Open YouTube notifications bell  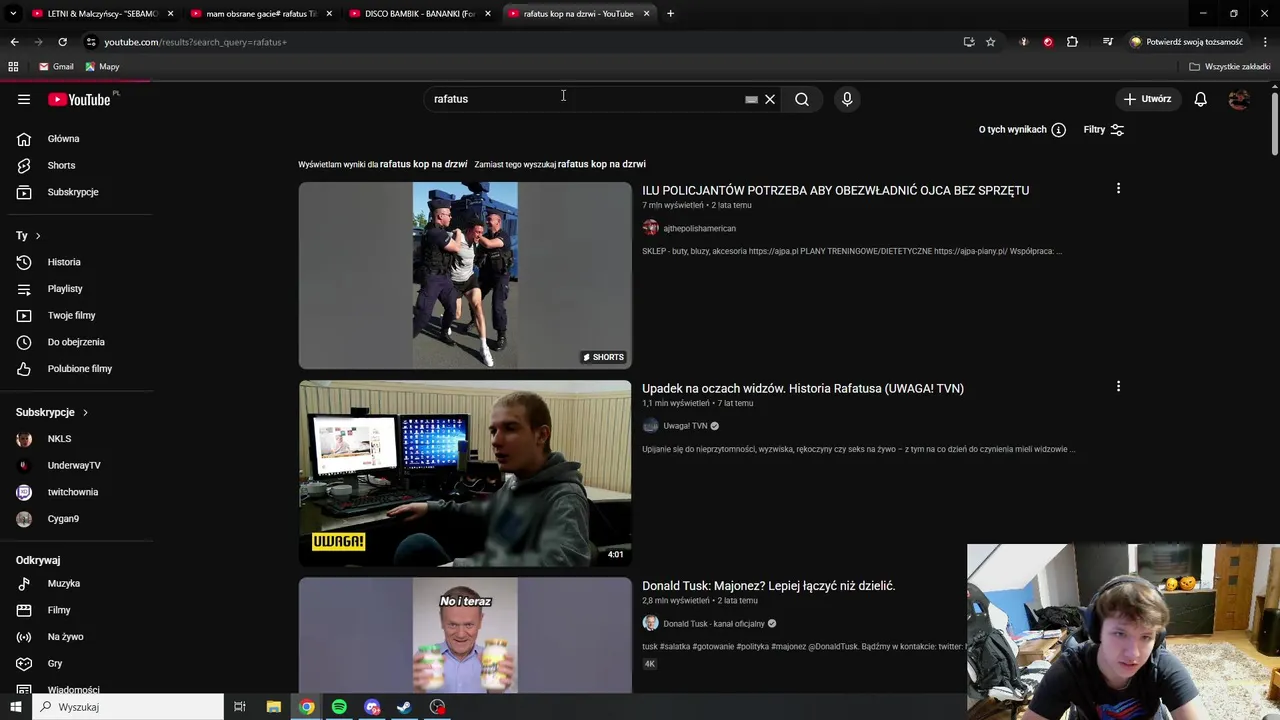1201,99
